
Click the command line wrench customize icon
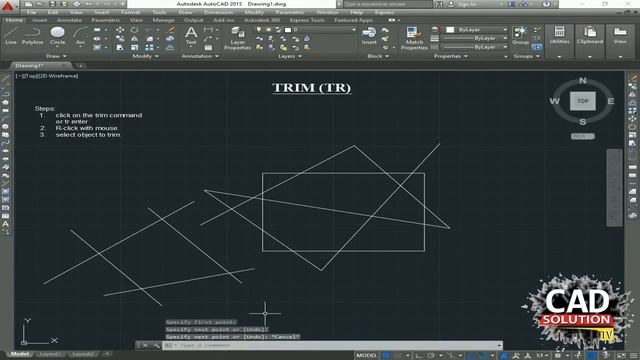tap(156, 346)
